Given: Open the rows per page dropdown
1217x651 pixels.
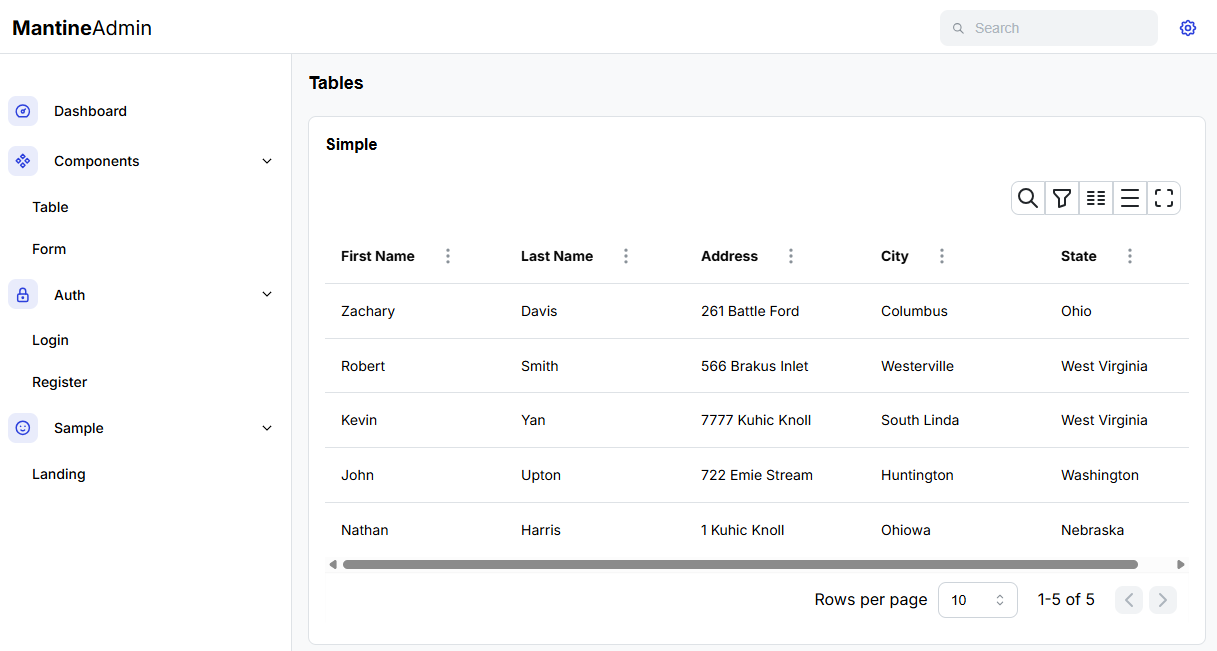Looking at the screenshot, I should click(x=977, y=600).
